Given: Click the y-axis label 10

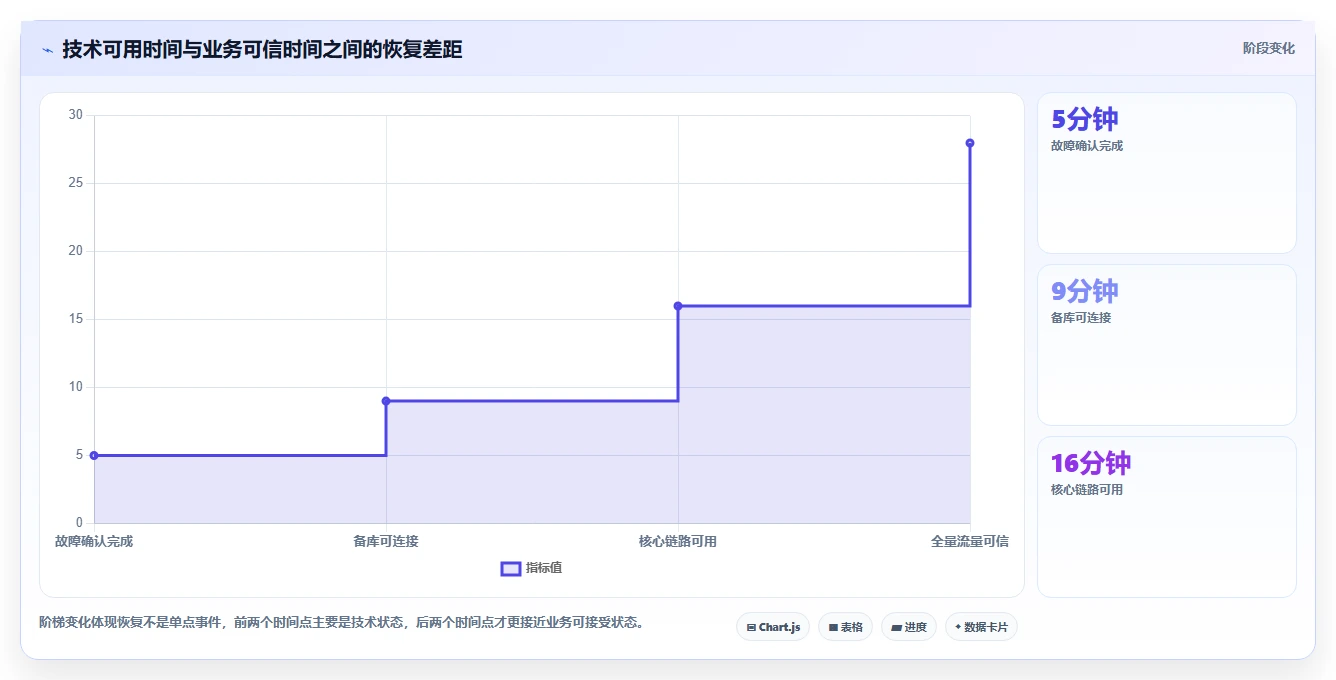Looking at the screenshot, I should point(76,387).
